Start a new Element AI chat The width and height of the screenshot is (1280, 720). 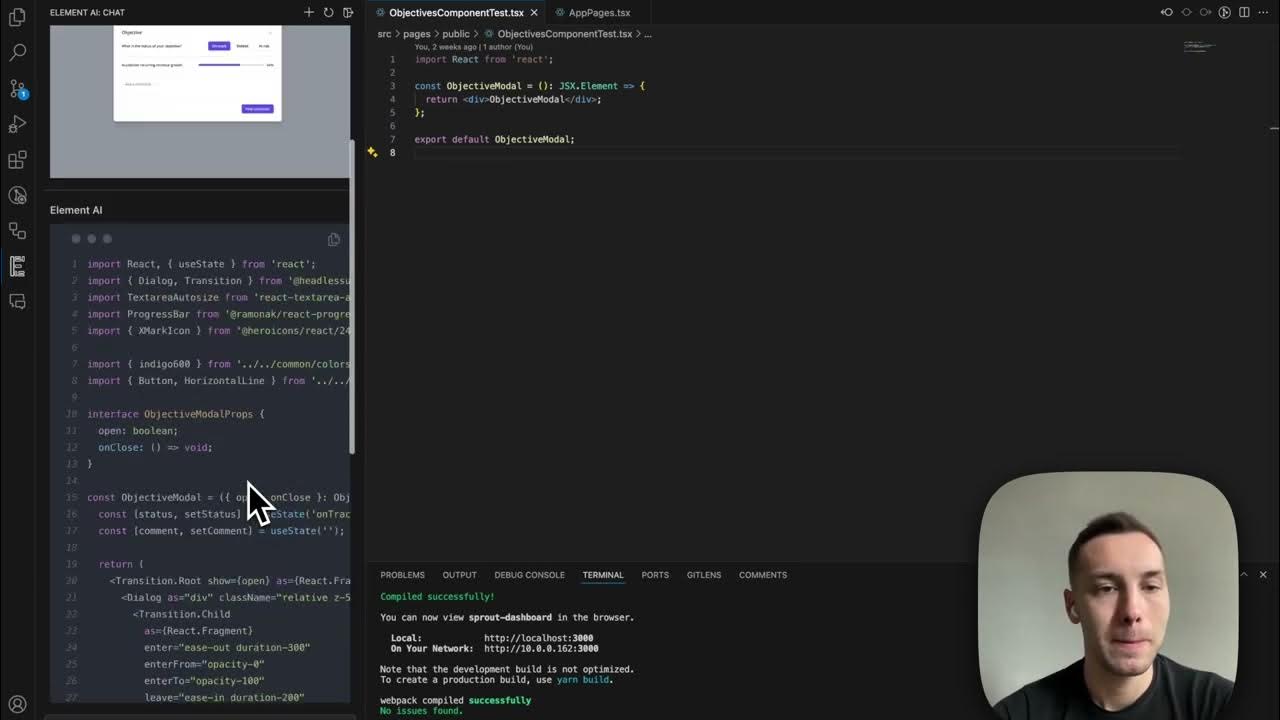[309, 12]
